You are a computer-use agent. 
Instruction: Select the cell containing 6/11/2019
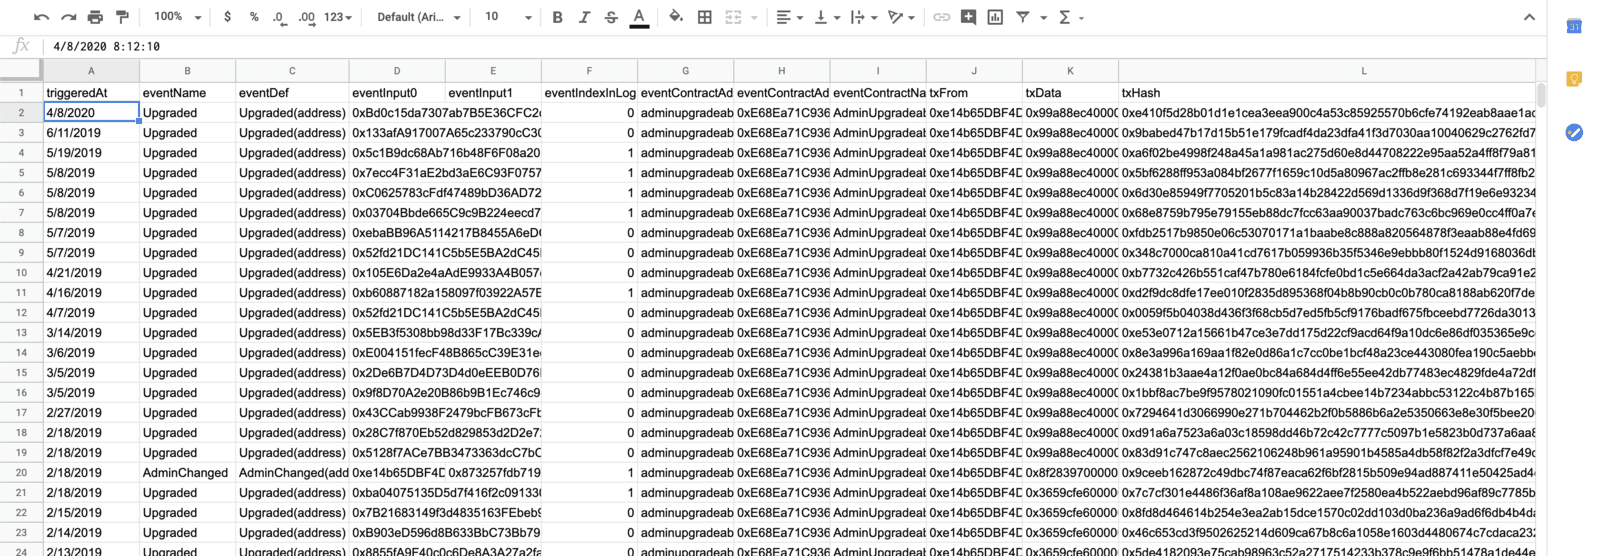pyautogui.click(x=91, y=132)
